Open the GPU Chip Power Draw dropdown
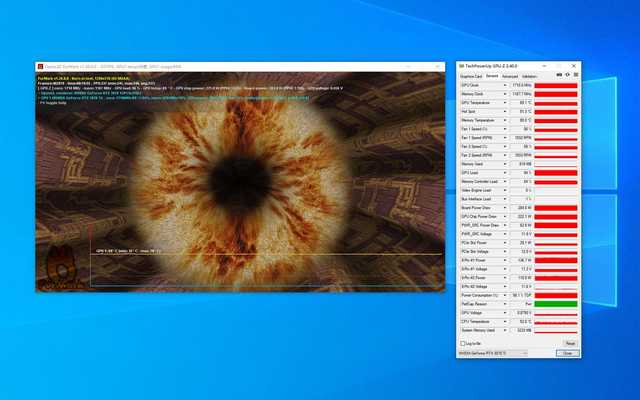Viewport: 640px width, 400px height. [x=505, y=217]
